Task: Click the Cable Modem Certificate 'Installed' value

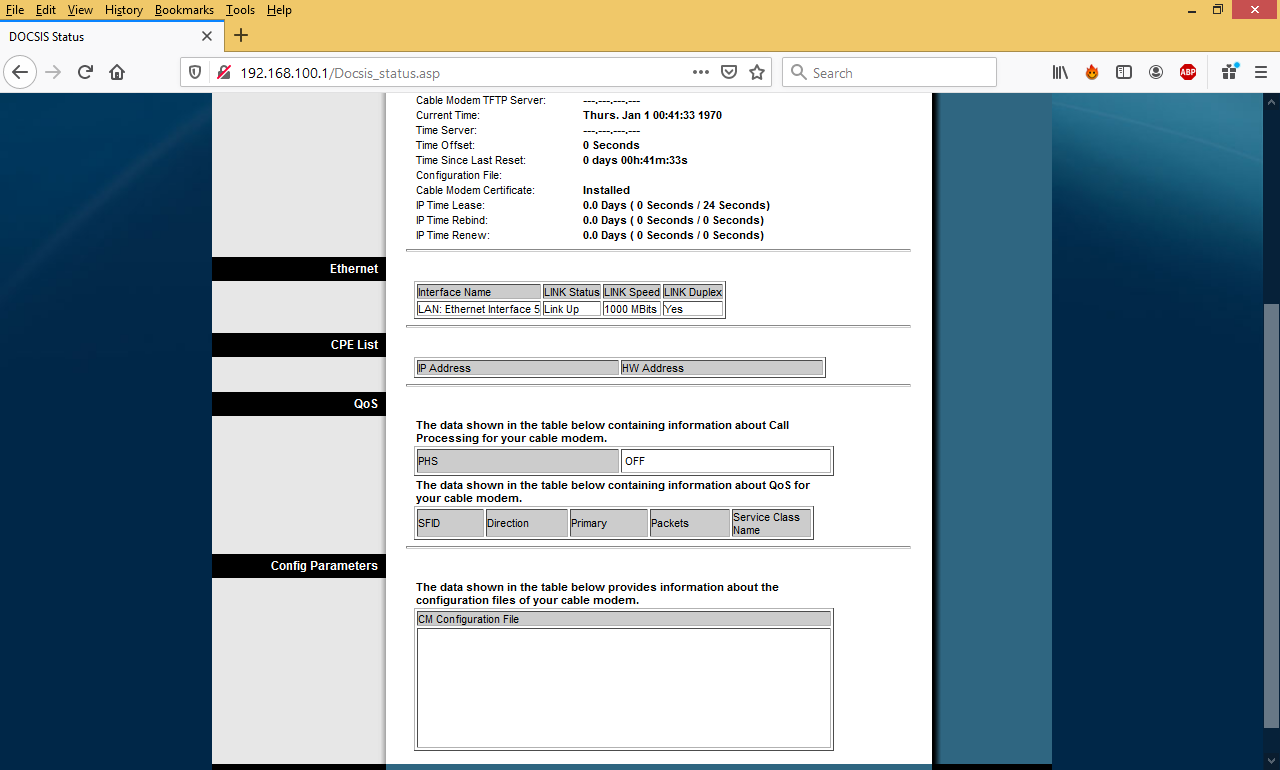Action: click(x=606, y=190)
